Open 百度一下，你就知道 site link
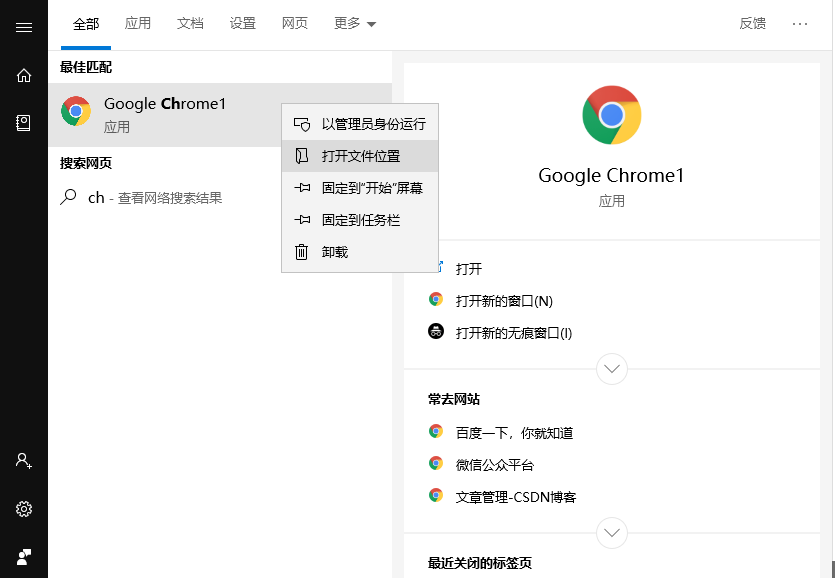The width and height of the screenshot is (835, 578). [x=514, y=433]
